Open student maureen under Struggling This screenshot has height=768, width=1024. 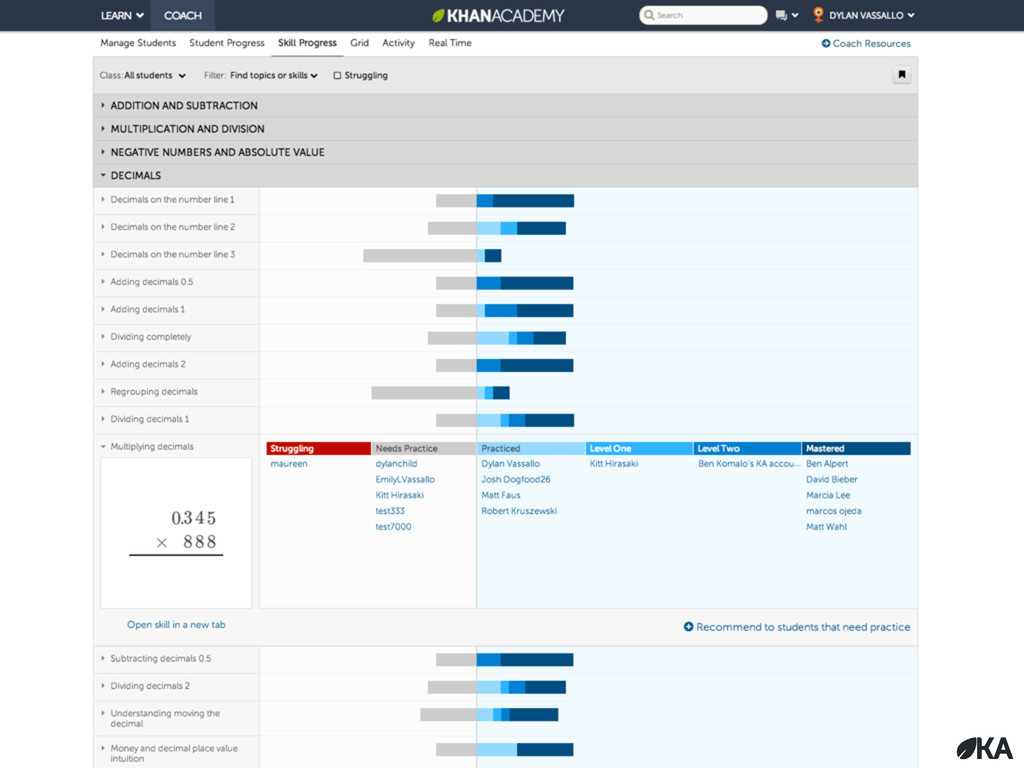pyautogui.click(x=289, y=464)
